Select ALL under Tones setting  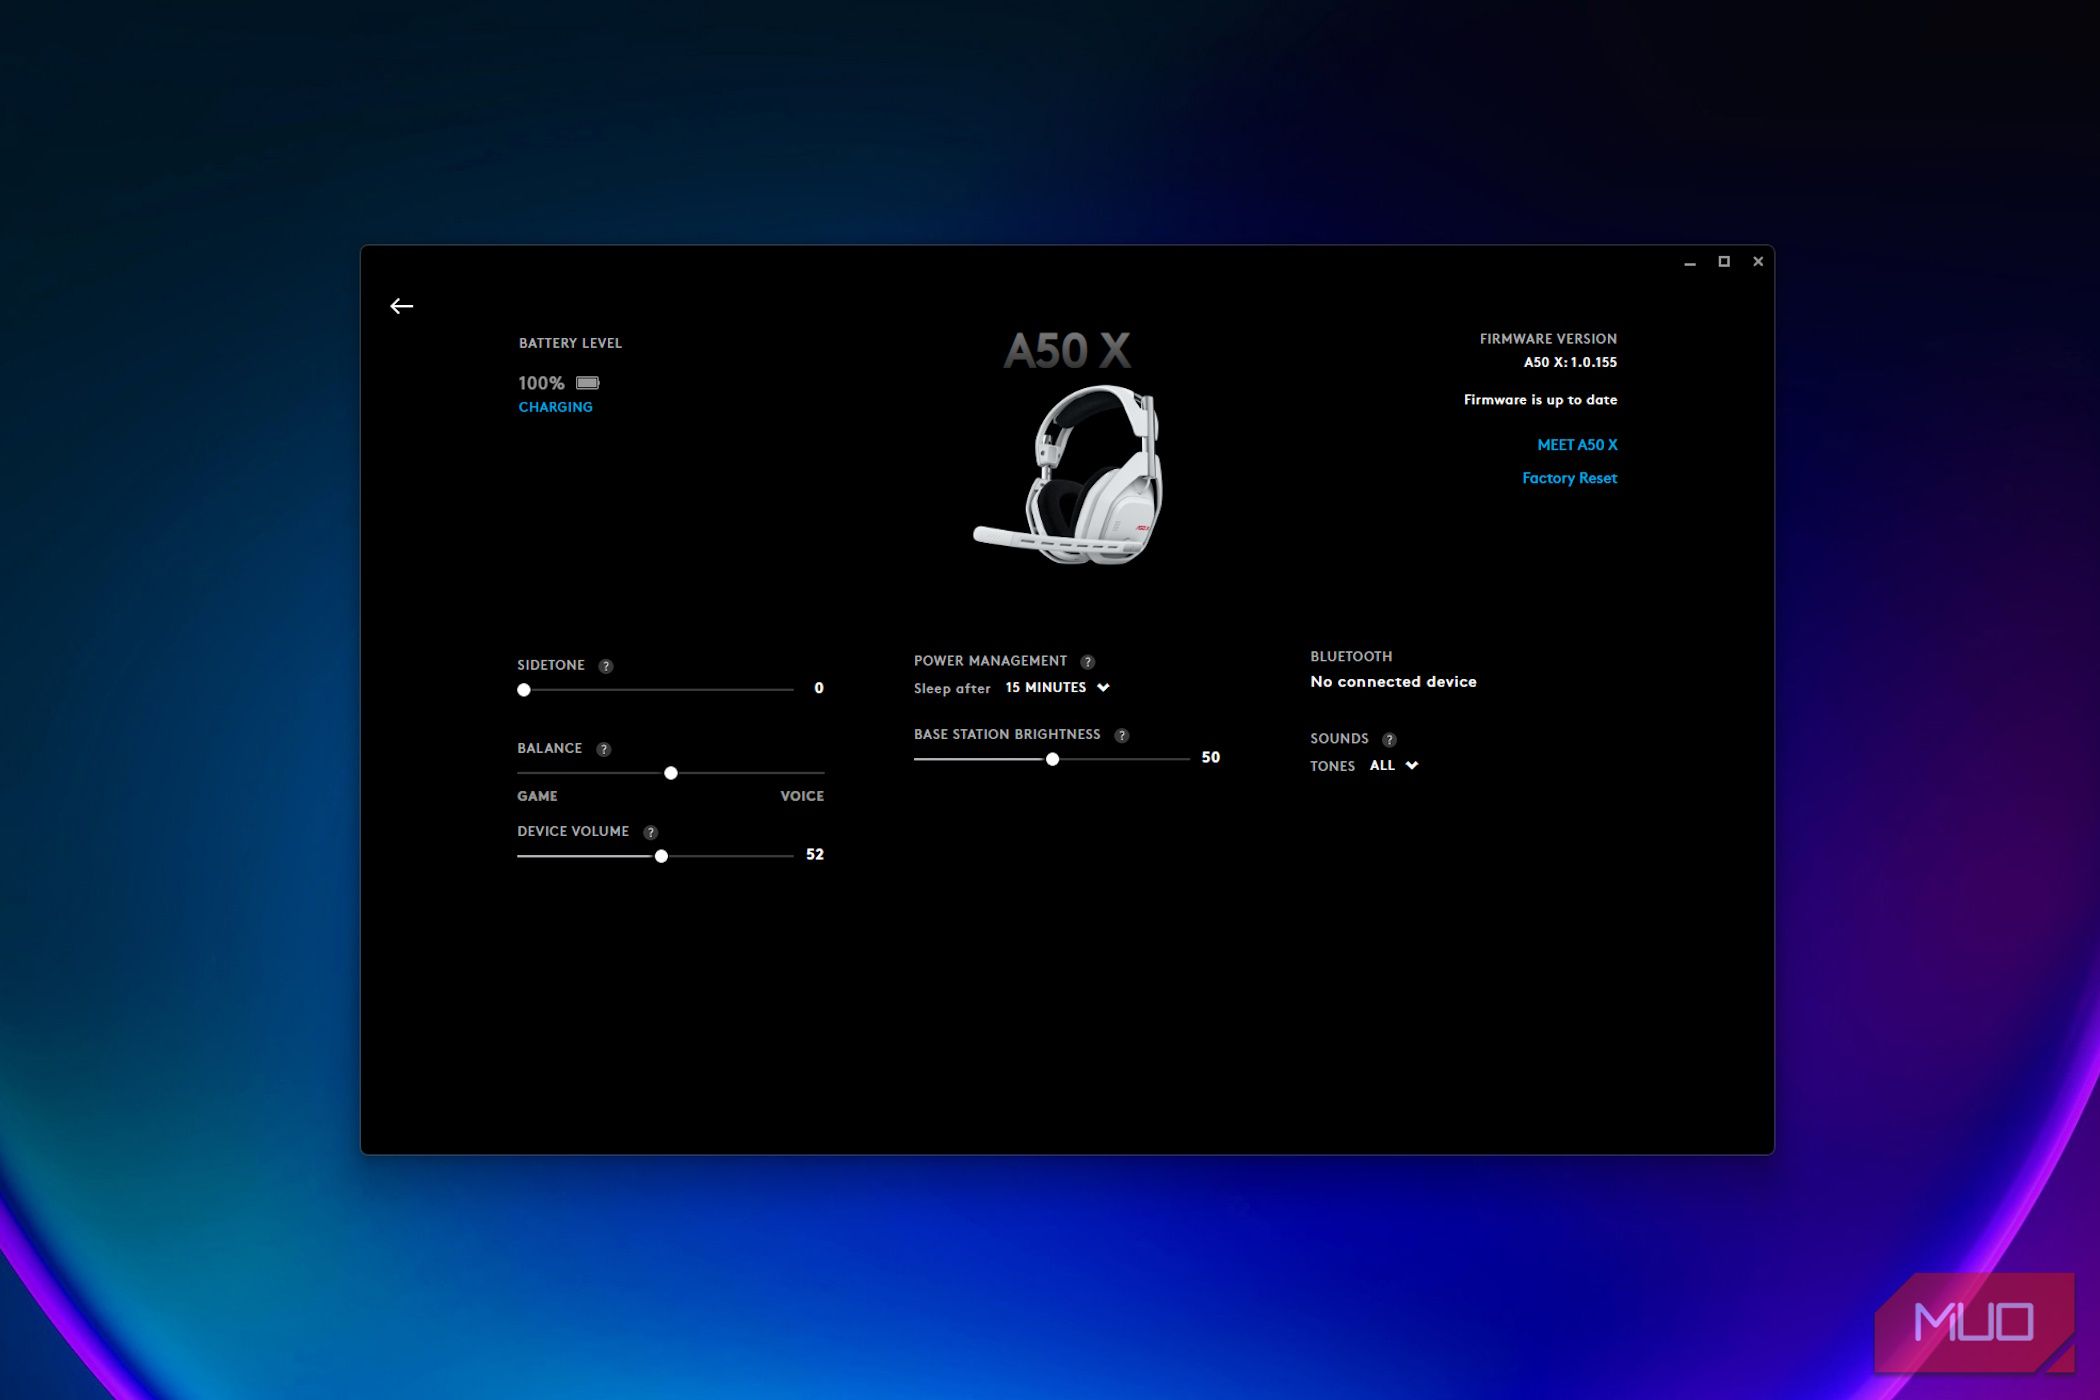pos(1380,765)
